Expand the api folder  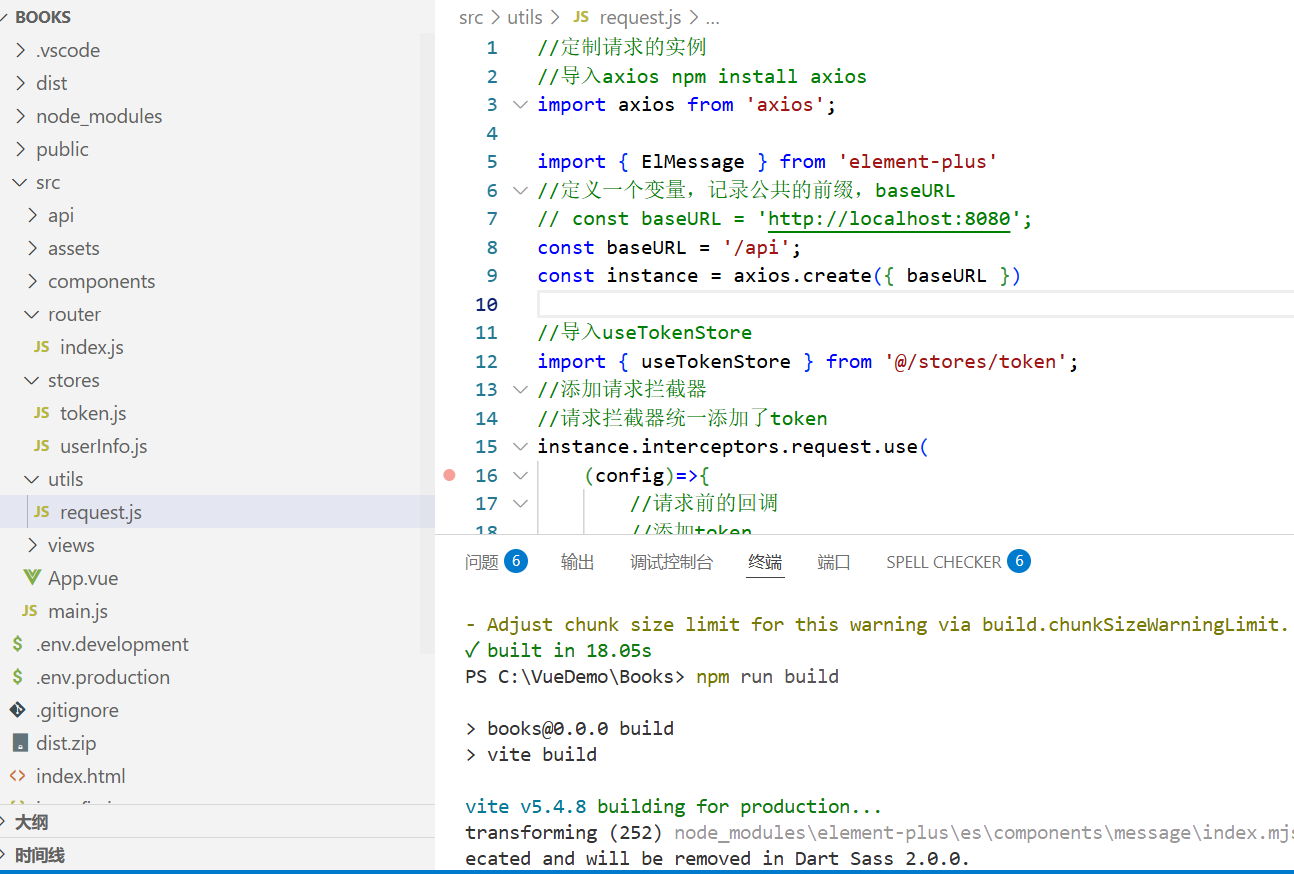[x=33, y=215]
